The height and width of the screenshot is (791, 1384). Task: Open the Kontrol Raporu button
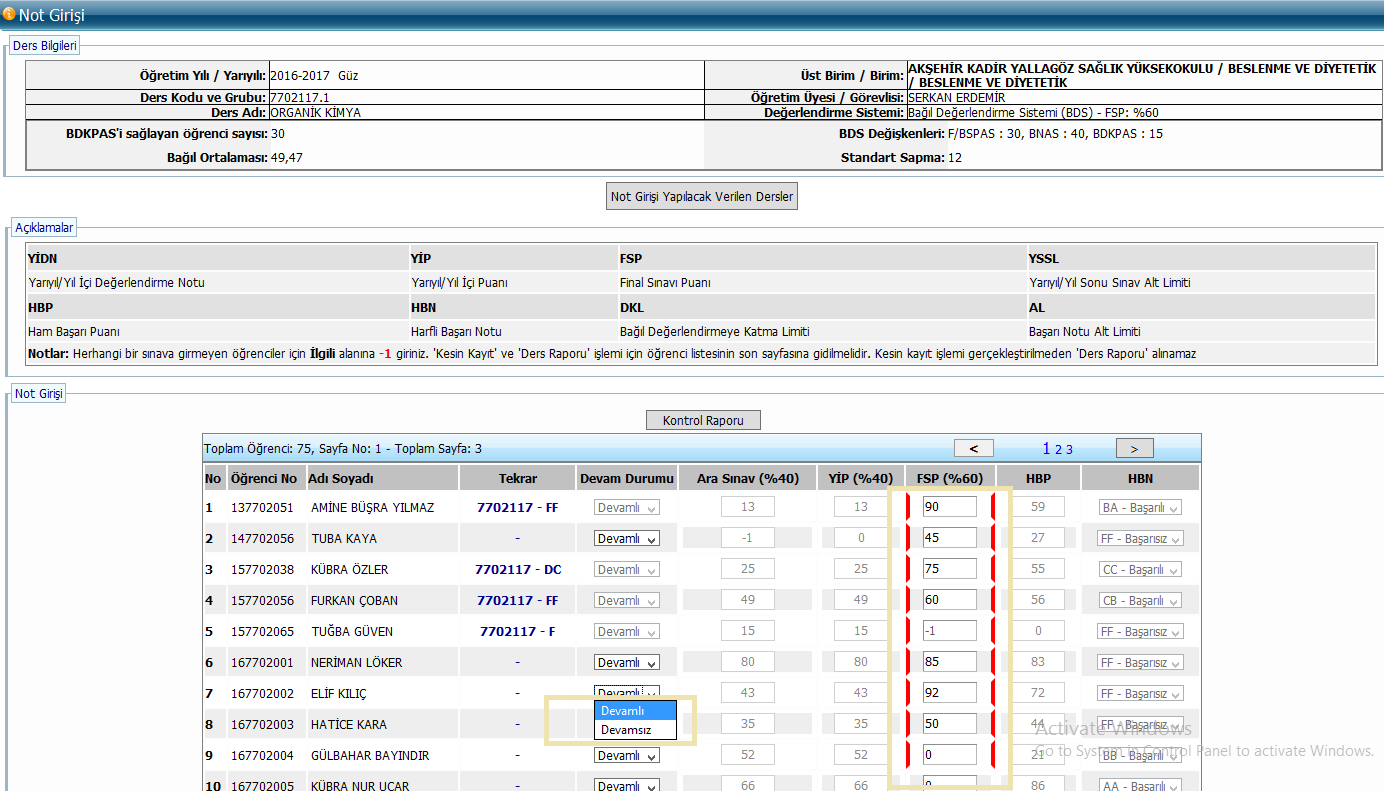coord(703,420)
